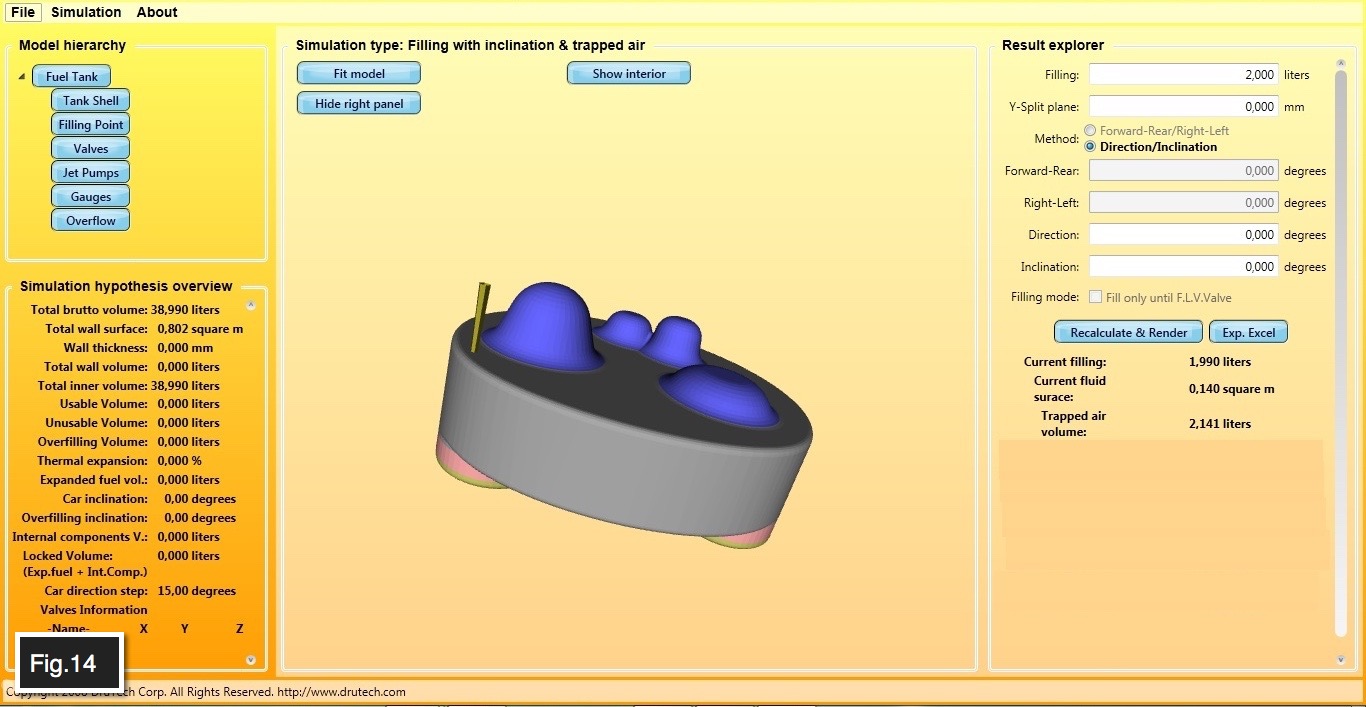Screen dimensions: 1366x707
Task: Enable Fill only until F.L.V.Valve checkbox
Action: [x=1096, y=297]
